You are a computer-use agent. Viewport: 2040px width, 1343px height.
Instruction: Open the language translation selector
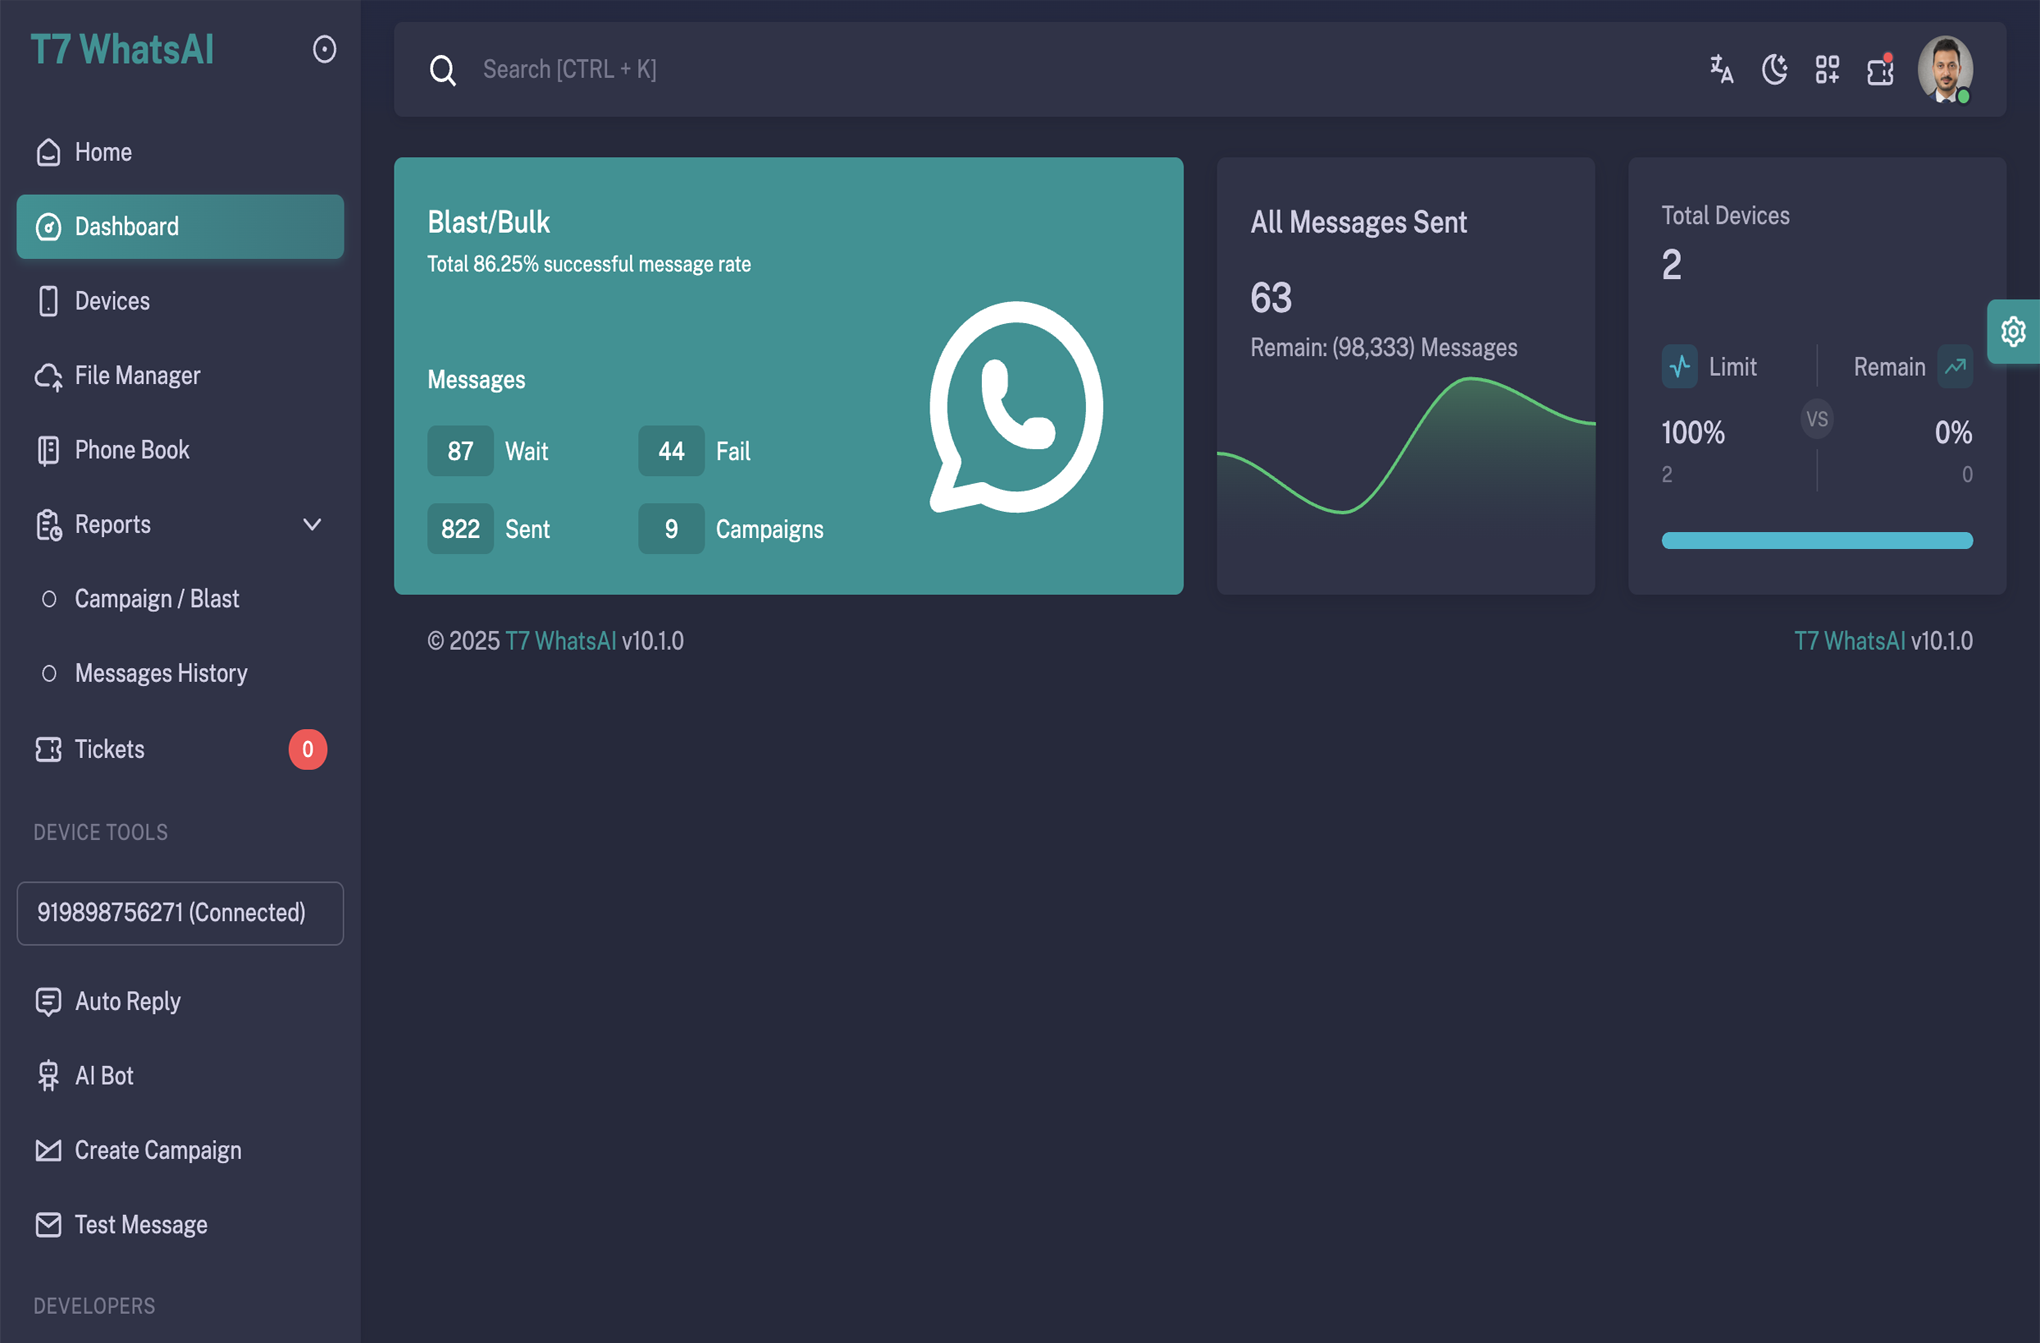point(1721,69)
